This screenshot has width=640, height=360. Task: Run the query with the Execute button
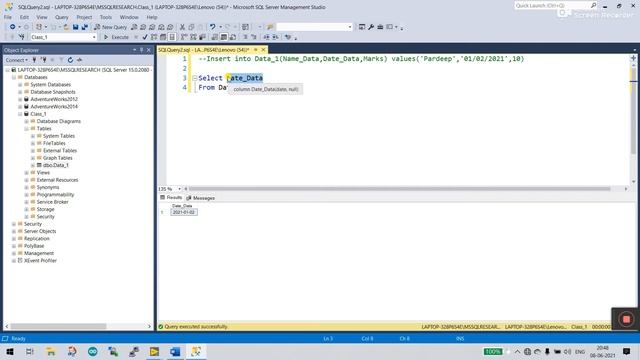116,37
